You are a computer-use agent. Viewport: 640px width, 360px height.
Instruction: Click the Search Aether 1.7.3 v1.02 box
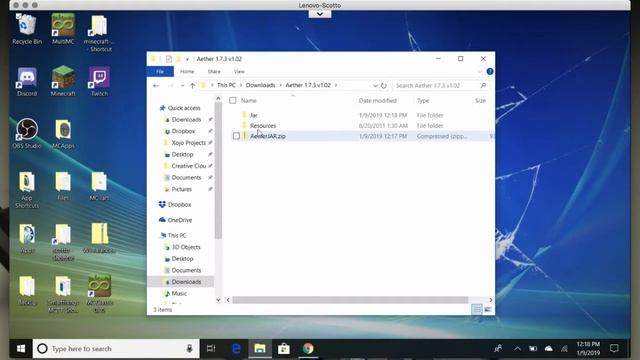point(440,85)
